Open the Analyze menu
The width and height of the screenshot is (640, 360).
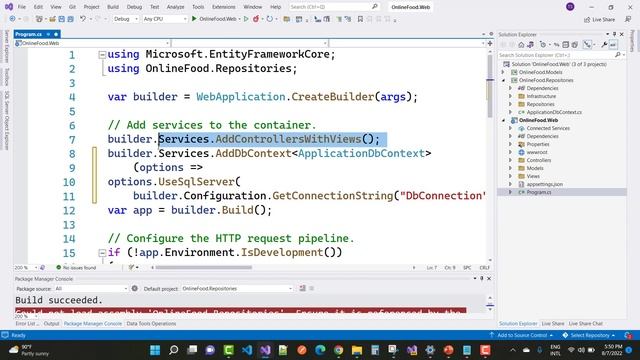click(x=176, y=7)
